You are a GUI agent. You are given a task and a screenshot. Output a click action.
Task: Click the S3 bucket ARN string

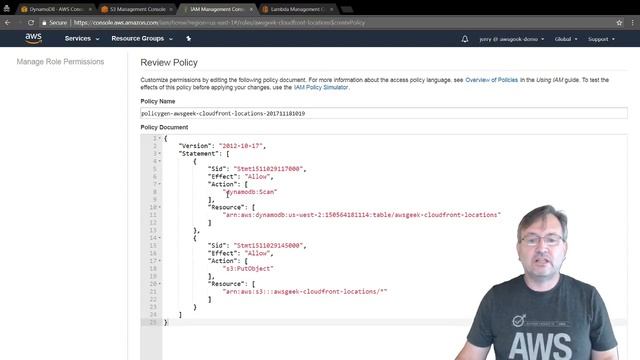coord(304,291)
